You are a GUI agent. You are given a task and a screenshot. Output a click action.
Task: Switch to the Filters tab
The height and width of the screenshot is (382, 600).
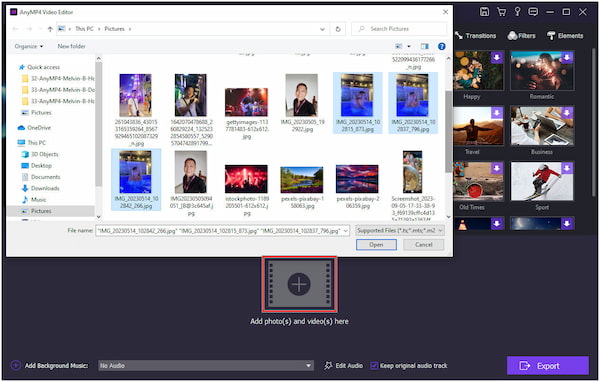(x=522, y=36)
